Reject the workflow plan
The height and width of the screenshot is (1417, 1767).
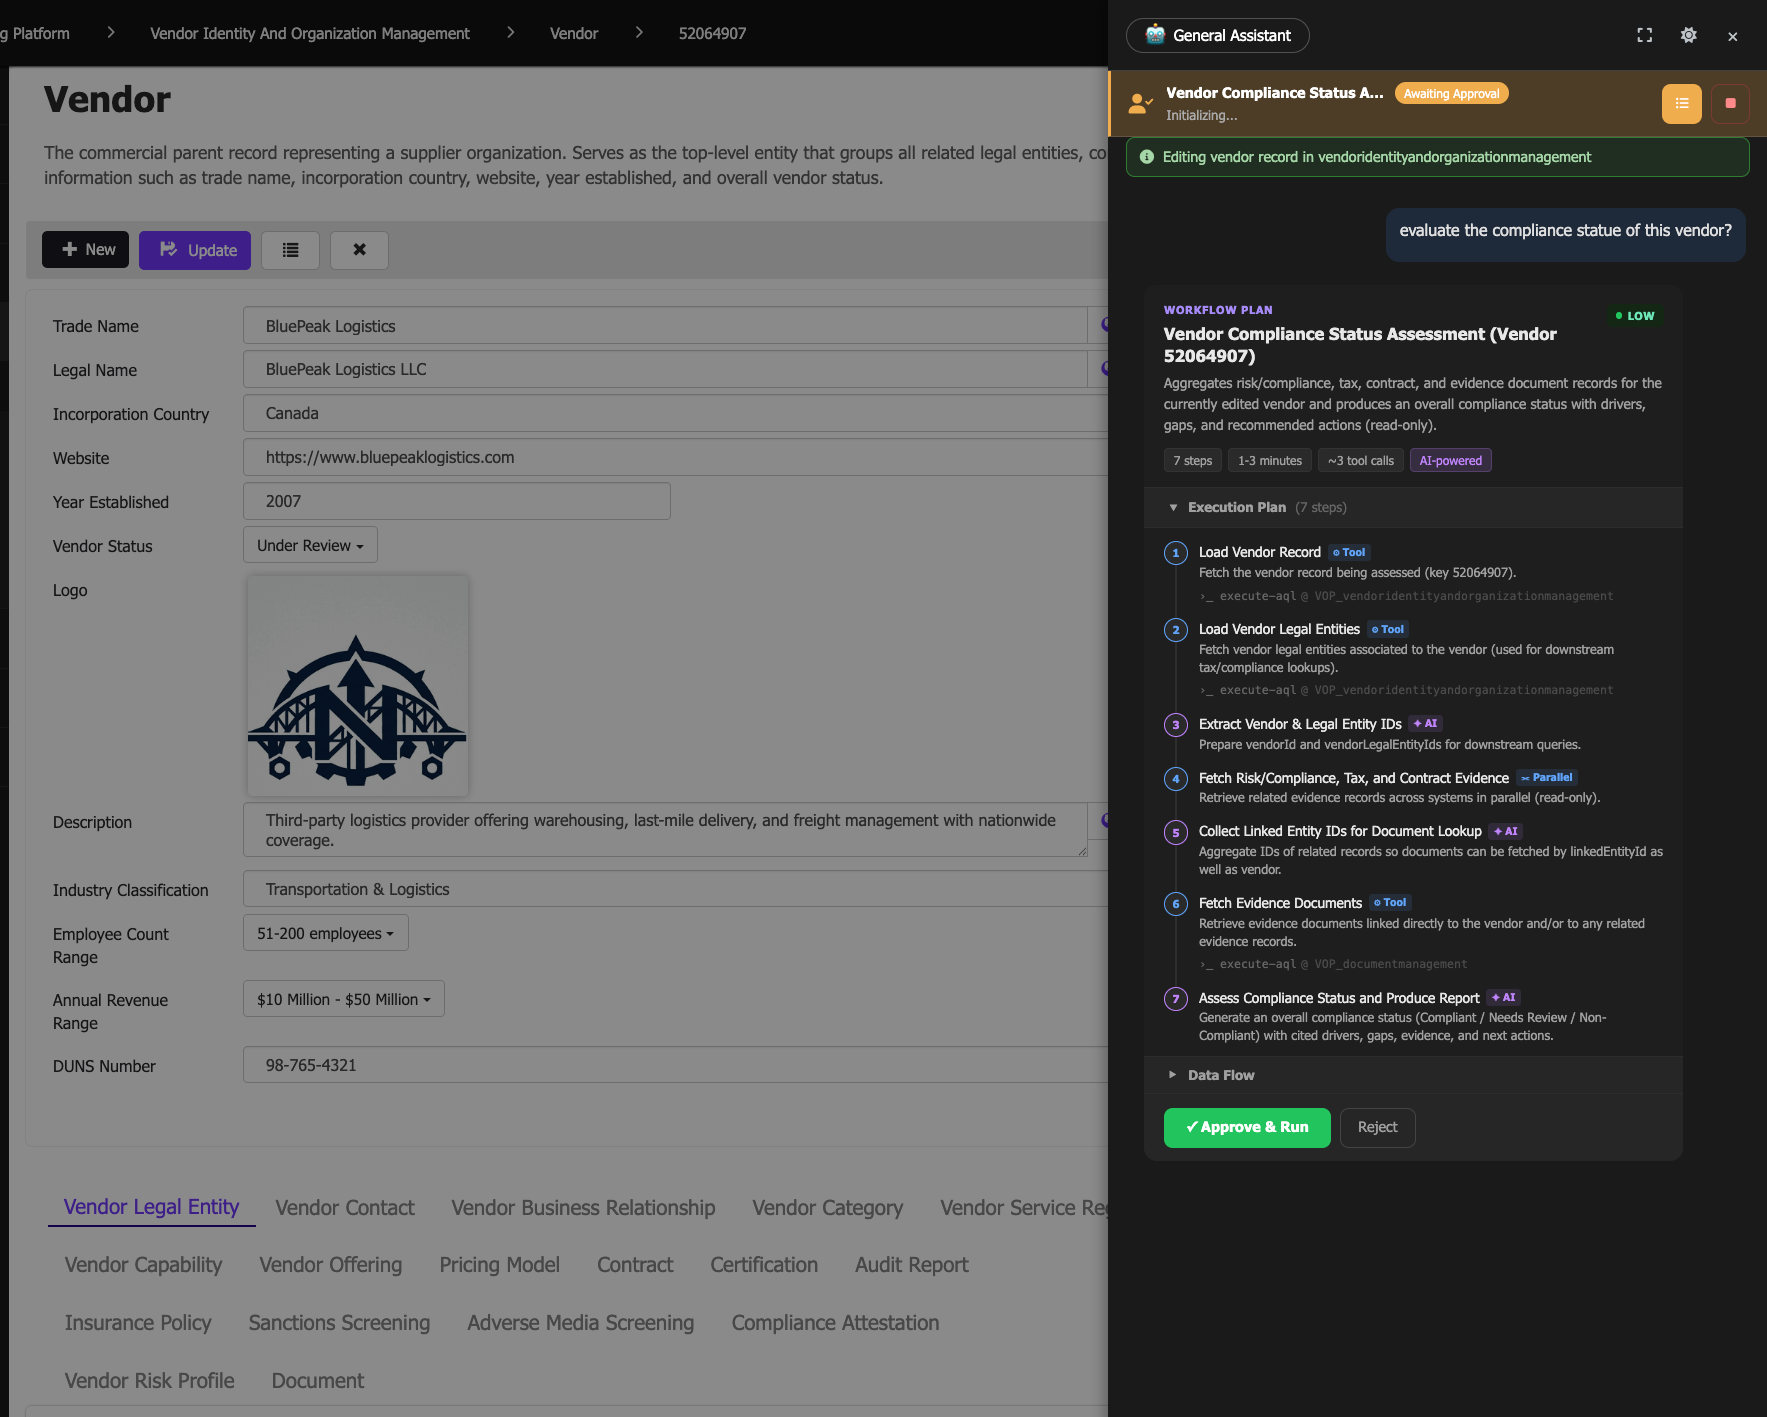click(x=1377, y=1127)
